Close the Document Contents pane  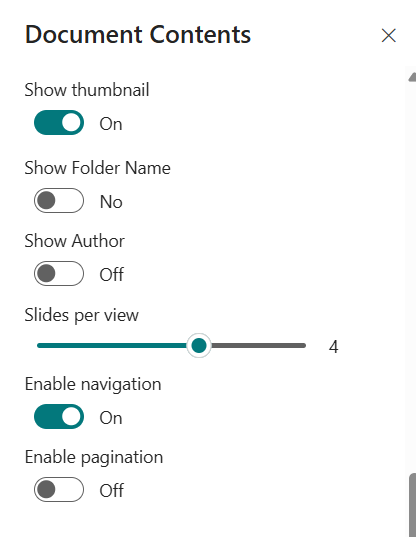[389, 36]
